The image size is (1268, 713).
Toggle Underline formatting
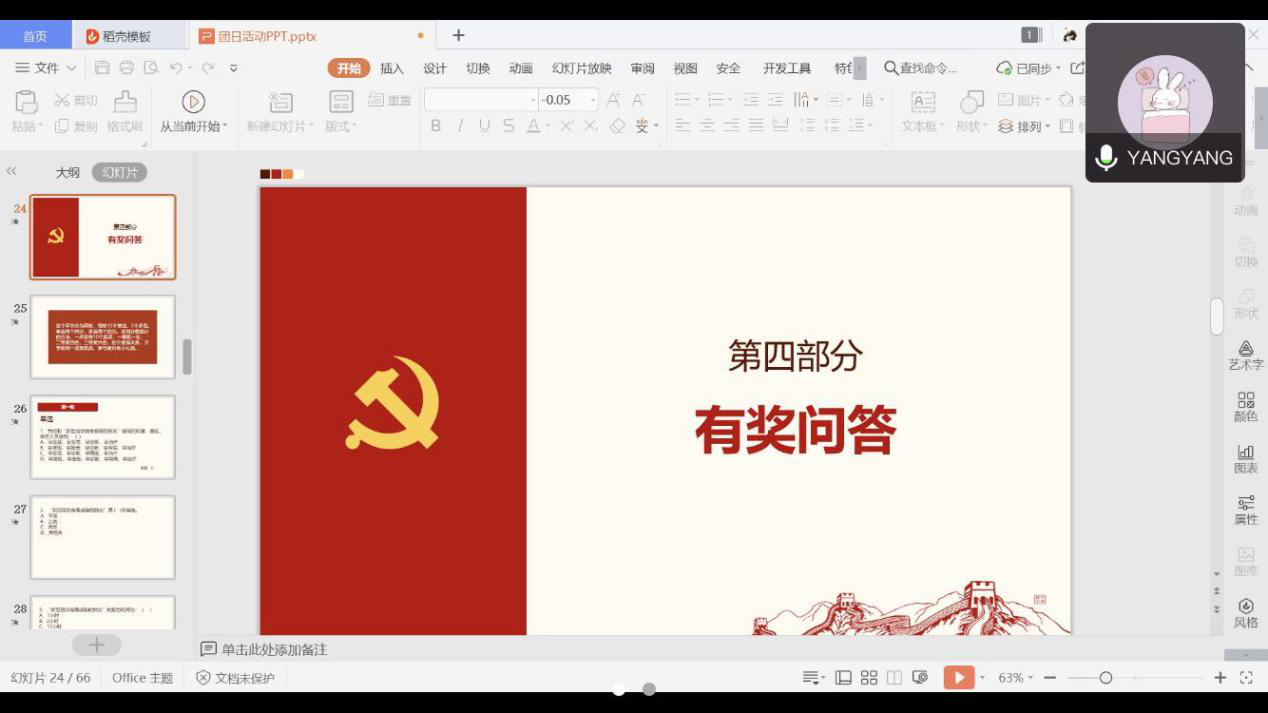484,126
